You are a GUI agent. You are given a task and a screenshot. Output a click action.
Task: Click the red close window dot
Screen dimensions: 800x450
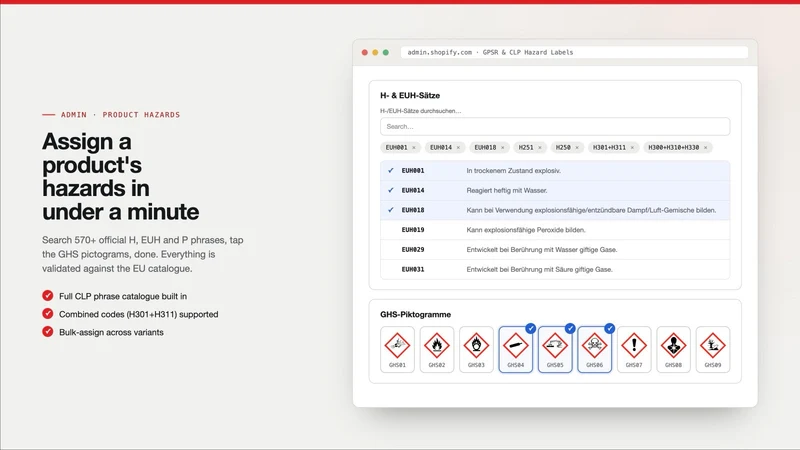pyautogui.click(x=364, y=53)
